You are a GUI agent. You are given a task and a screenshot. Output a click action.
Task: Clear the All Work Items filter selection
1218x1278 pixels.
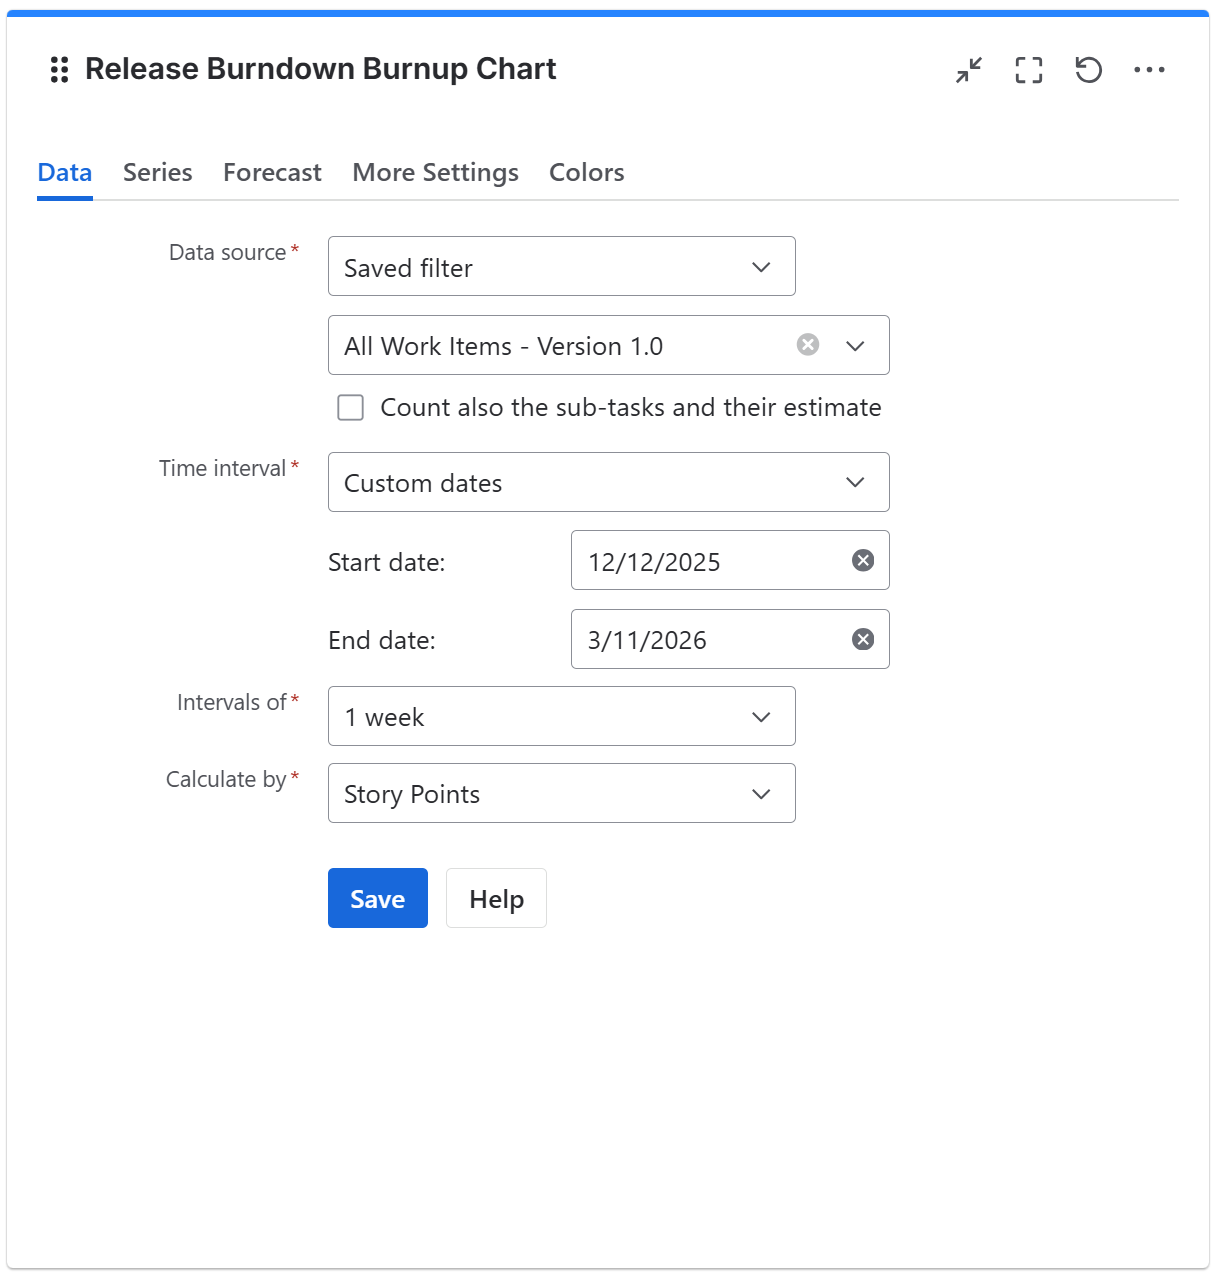click(x=807, y=345)
